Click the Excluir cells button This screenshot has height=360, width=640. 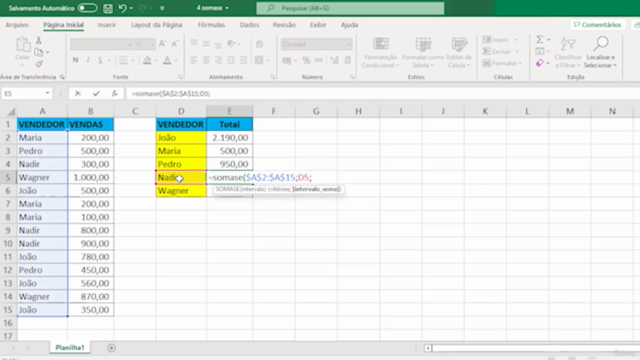pyautogui.click(x=500, y=51)
